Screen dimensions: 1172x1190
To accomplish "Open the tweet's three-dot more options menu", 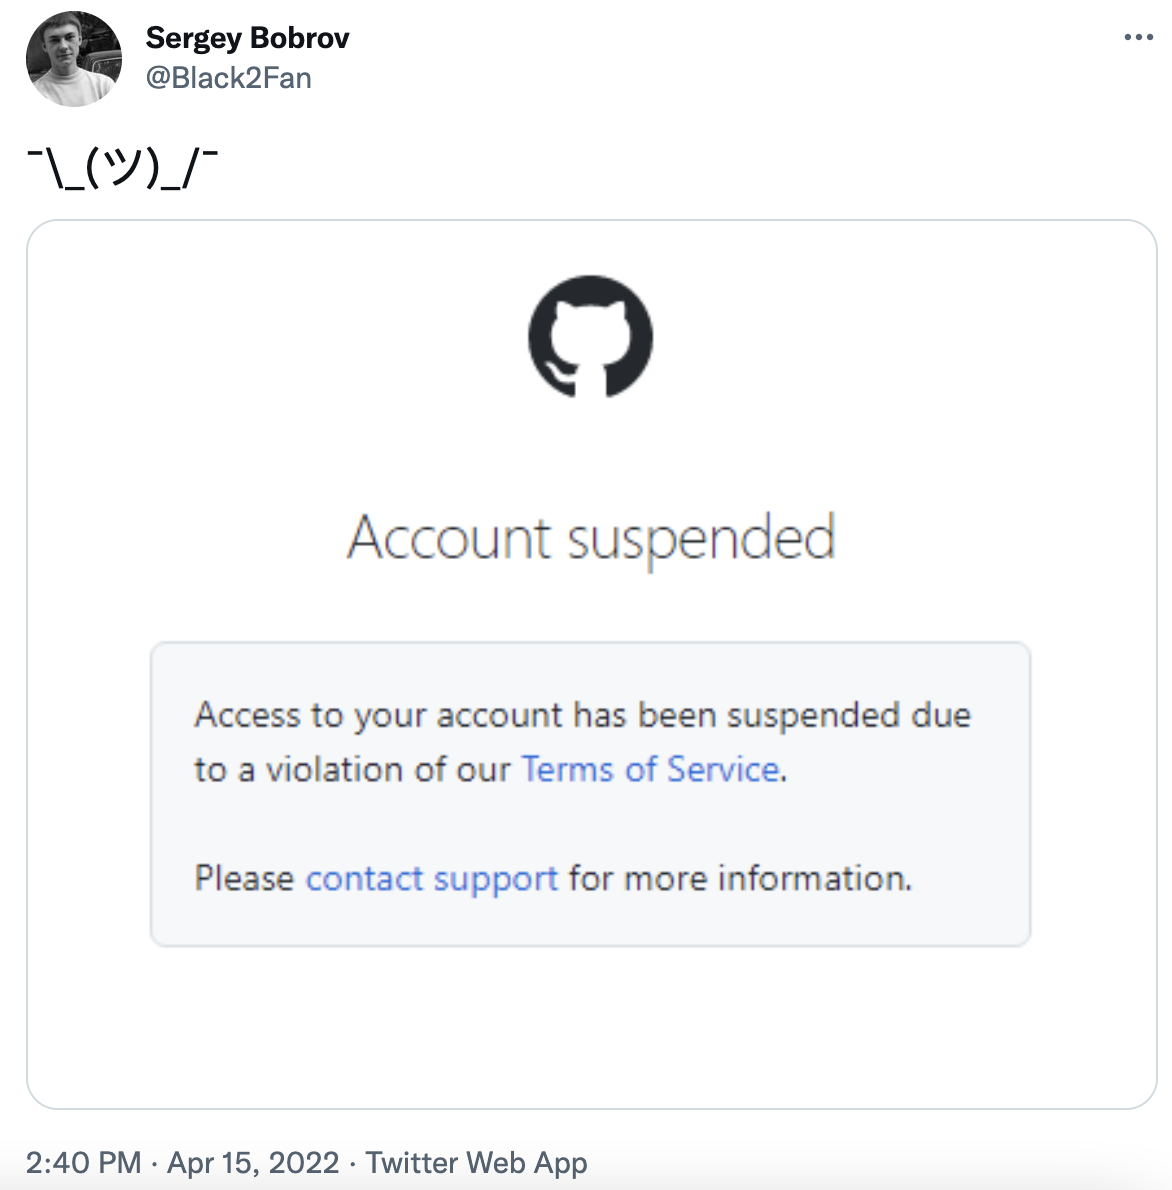I will 1138,38.
